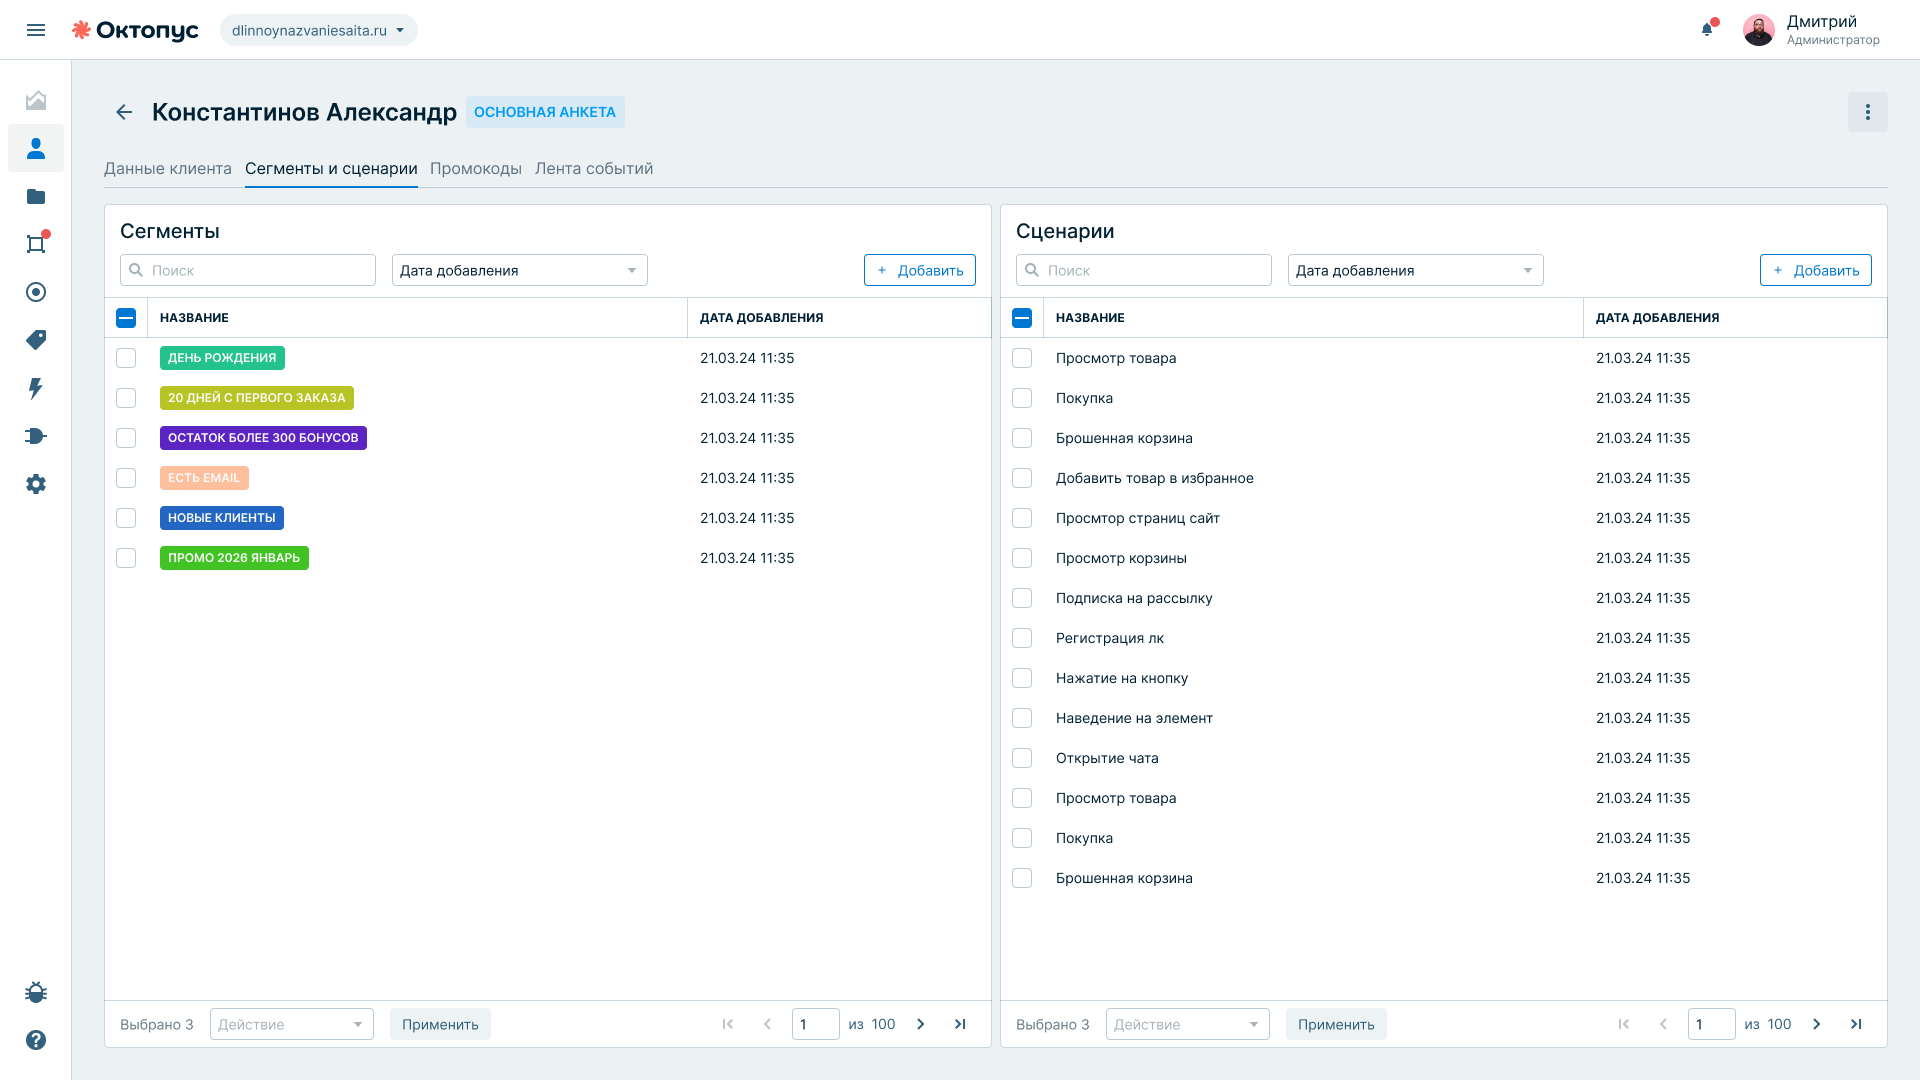Click the Поиск field in Сегменты
Screen dimensions: 1920x1080
coord(248,270)
